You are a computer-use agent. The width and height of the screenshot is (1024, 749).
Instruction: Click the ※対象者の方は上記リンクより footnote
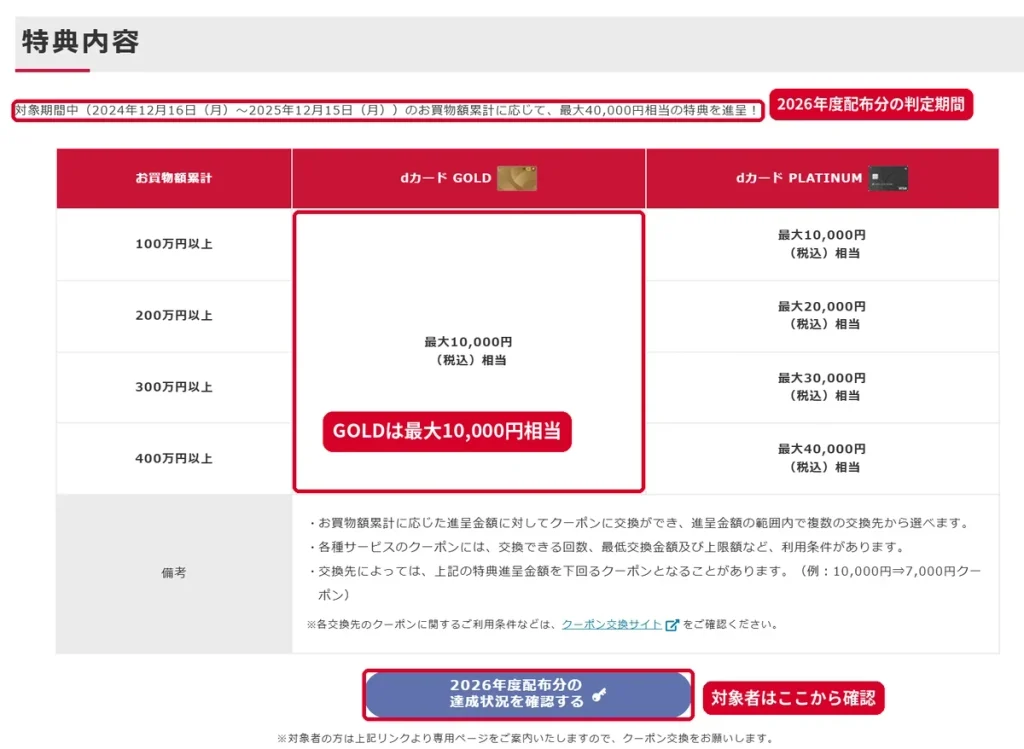pyautogui.click(x=526, y=738)
